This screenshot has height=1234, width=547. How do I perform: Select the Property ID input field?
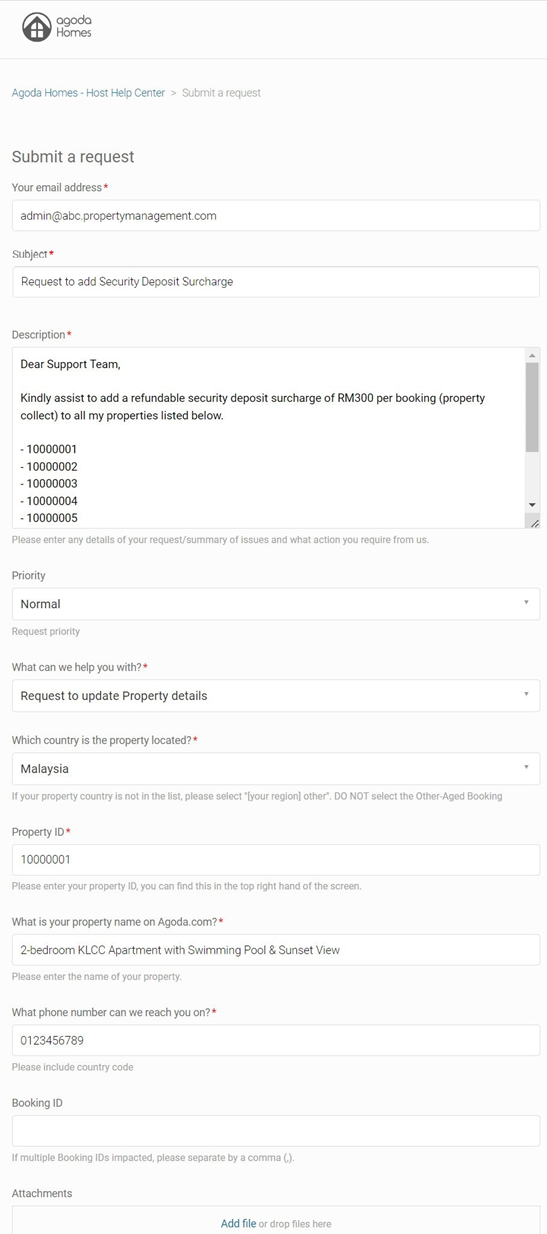(x=276, y=860)
